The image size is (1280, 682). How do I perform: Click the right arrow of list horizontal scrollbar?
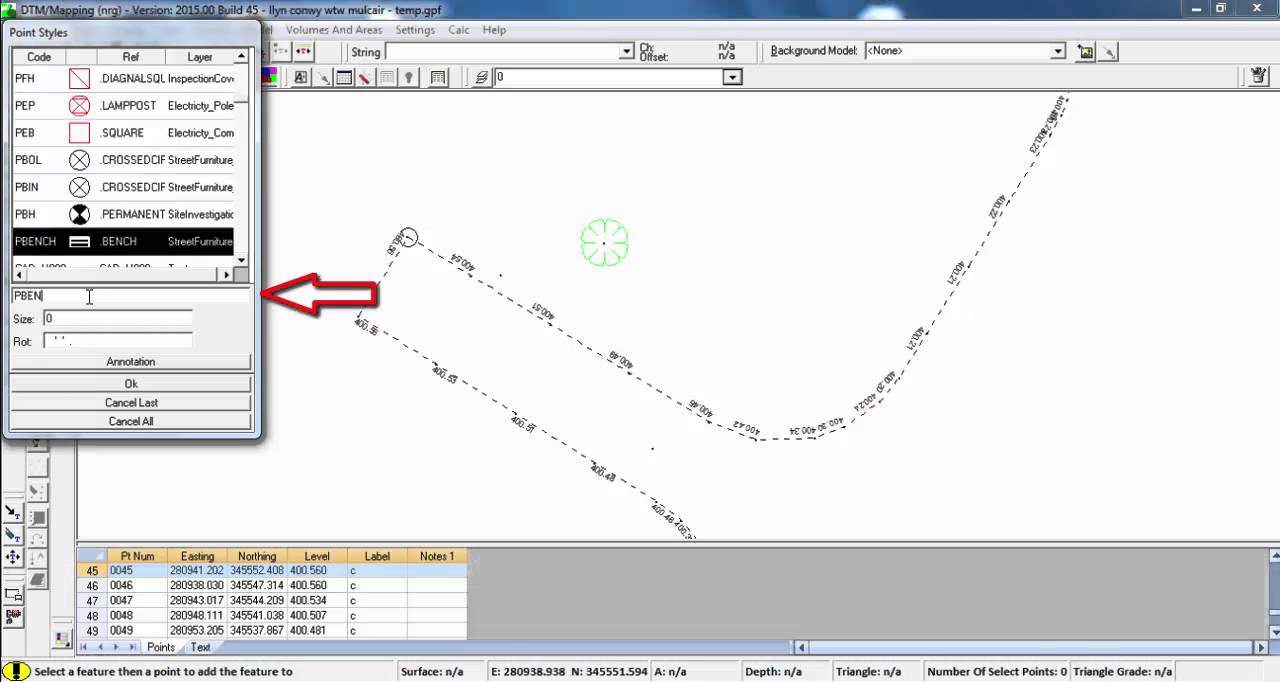[x=227, y=274]
